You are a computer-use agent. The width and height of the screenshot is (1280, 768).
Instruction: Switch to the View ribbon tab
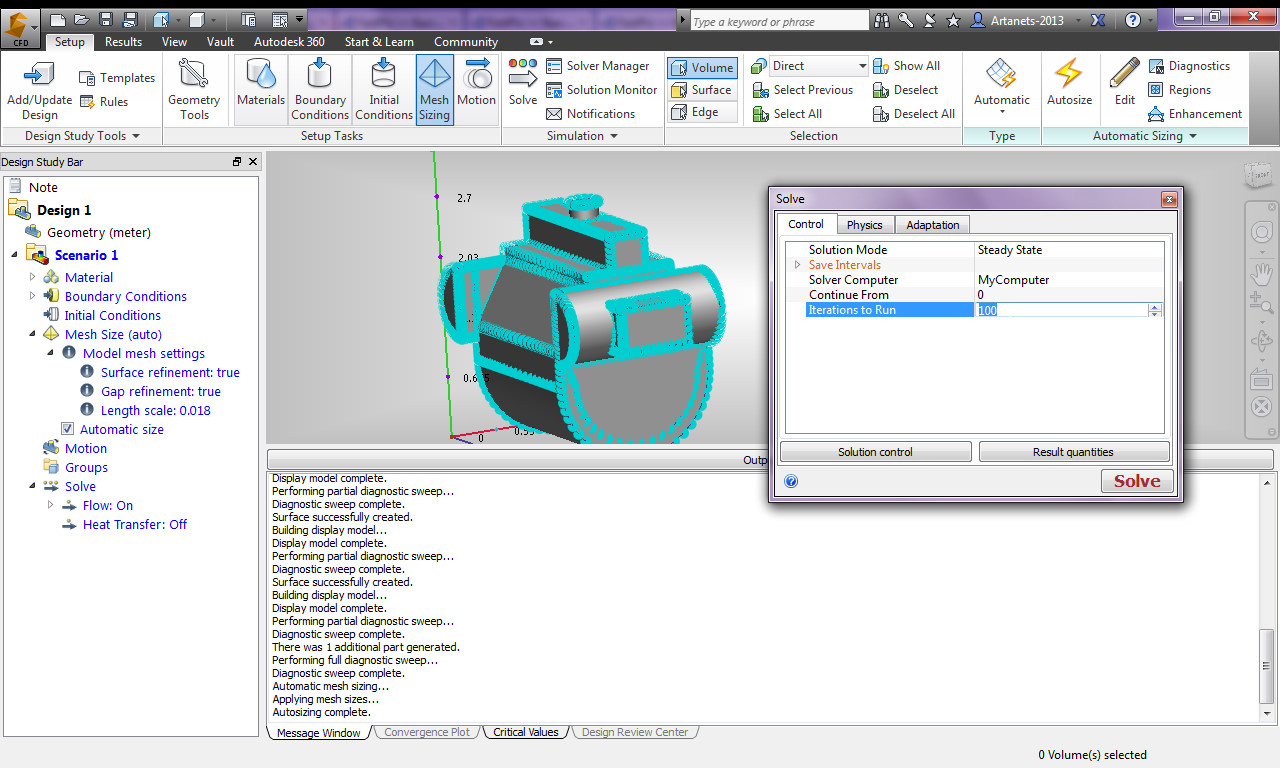[x=174, y=42]
